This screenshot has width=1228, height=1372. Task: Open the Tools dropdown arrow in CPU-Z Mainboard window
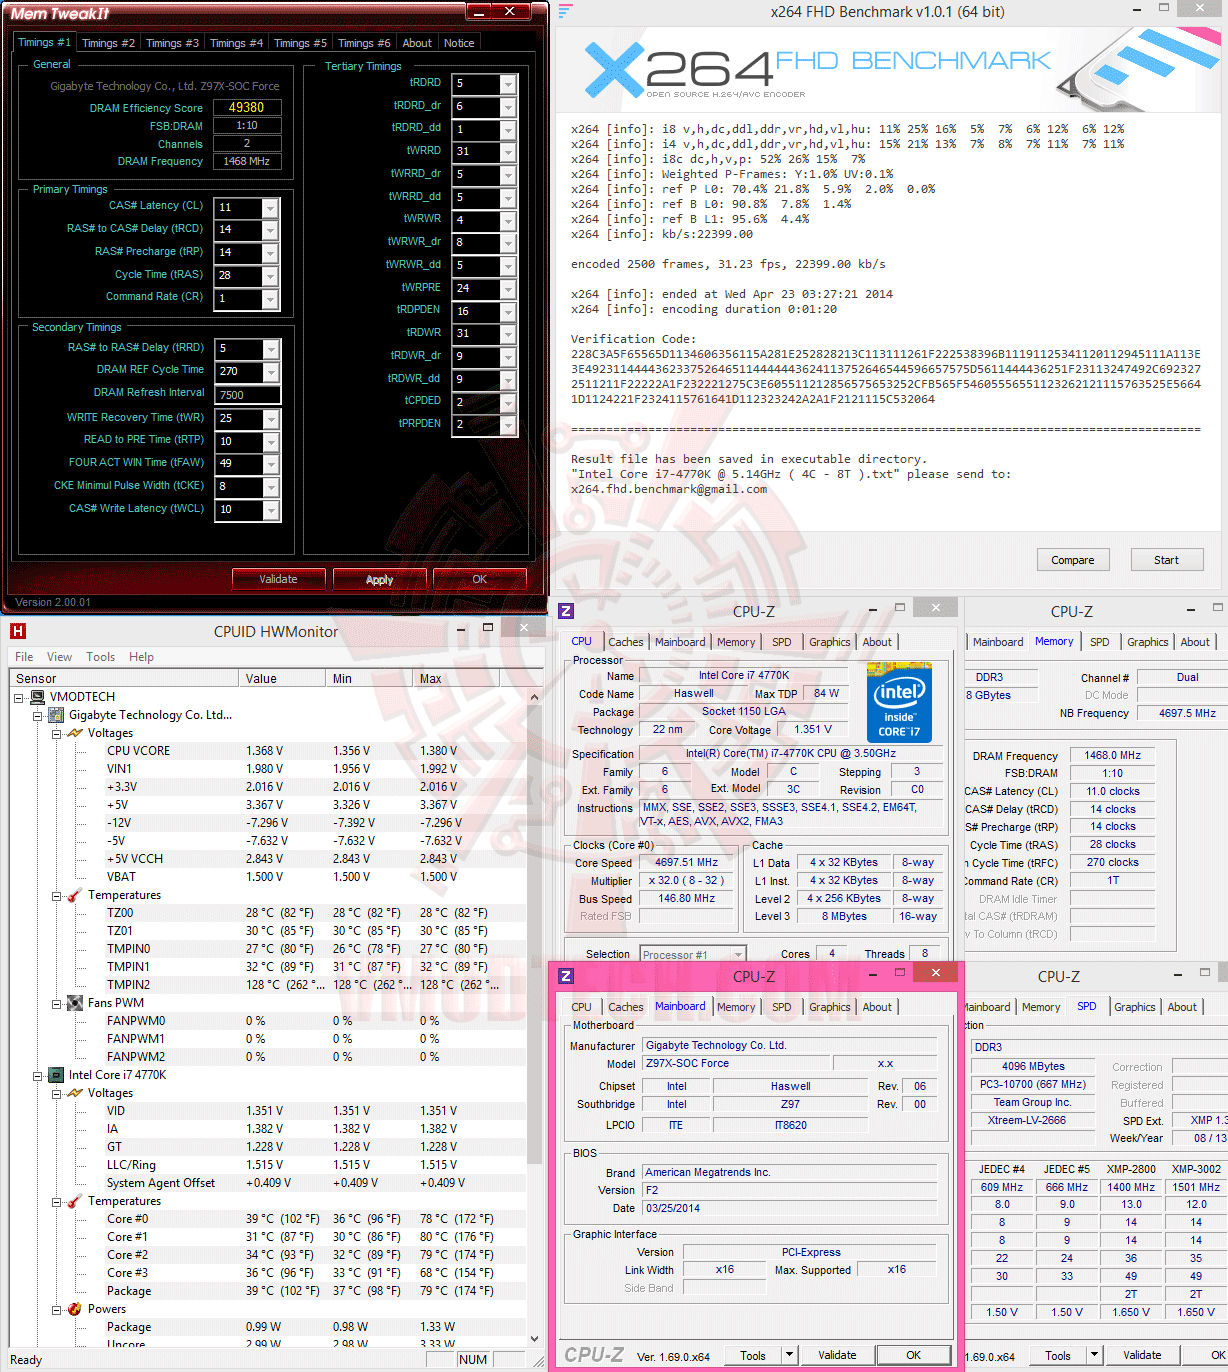click(x=789, y=1355)
